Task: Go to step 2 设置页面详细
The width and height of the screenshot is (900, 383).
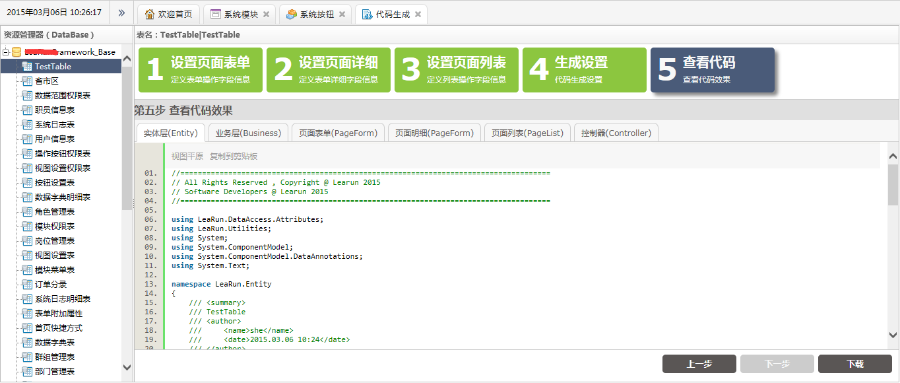Action: coord(328,69)
